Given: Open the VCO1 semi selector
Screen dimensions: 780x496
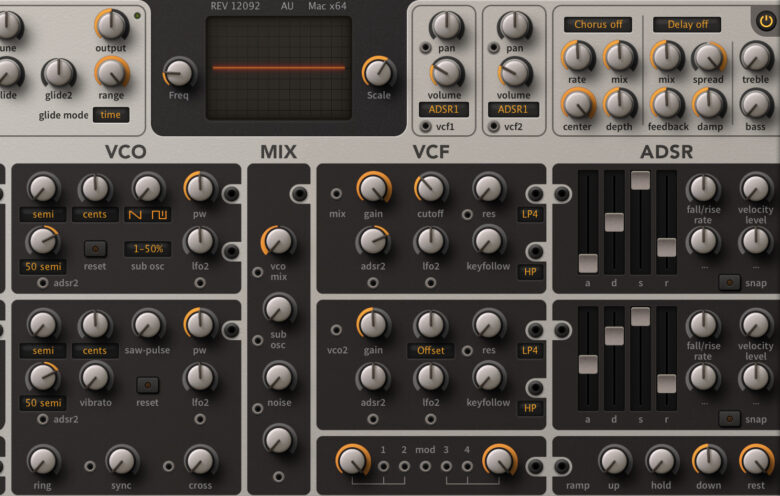Looking at the screenshot, I should click(x=43, y=214).
